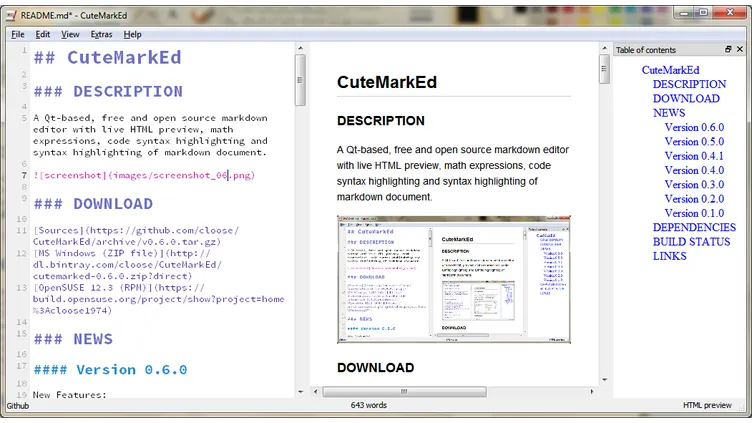Click DESCRIPTION heading in preview
The image size is (752, 423).
click(381, 121)
